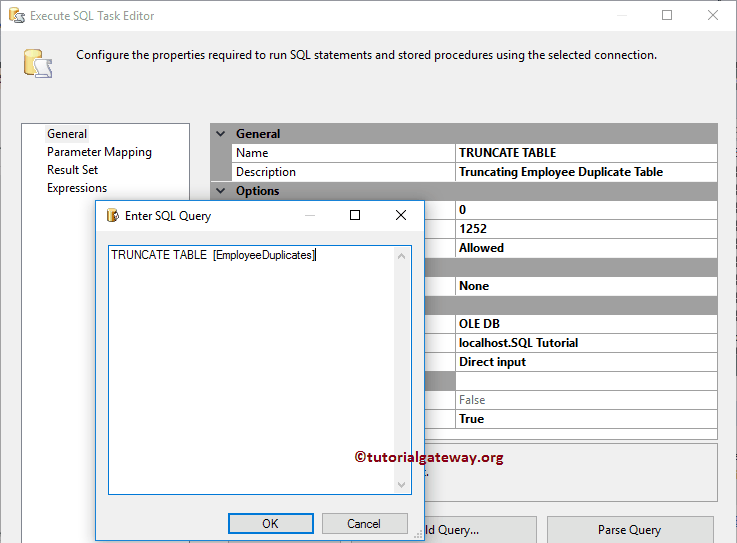Close the Enter SQL Query dialog
Image resolution: width=737 pixels, height=543 pixels.
tap(401, 215)
